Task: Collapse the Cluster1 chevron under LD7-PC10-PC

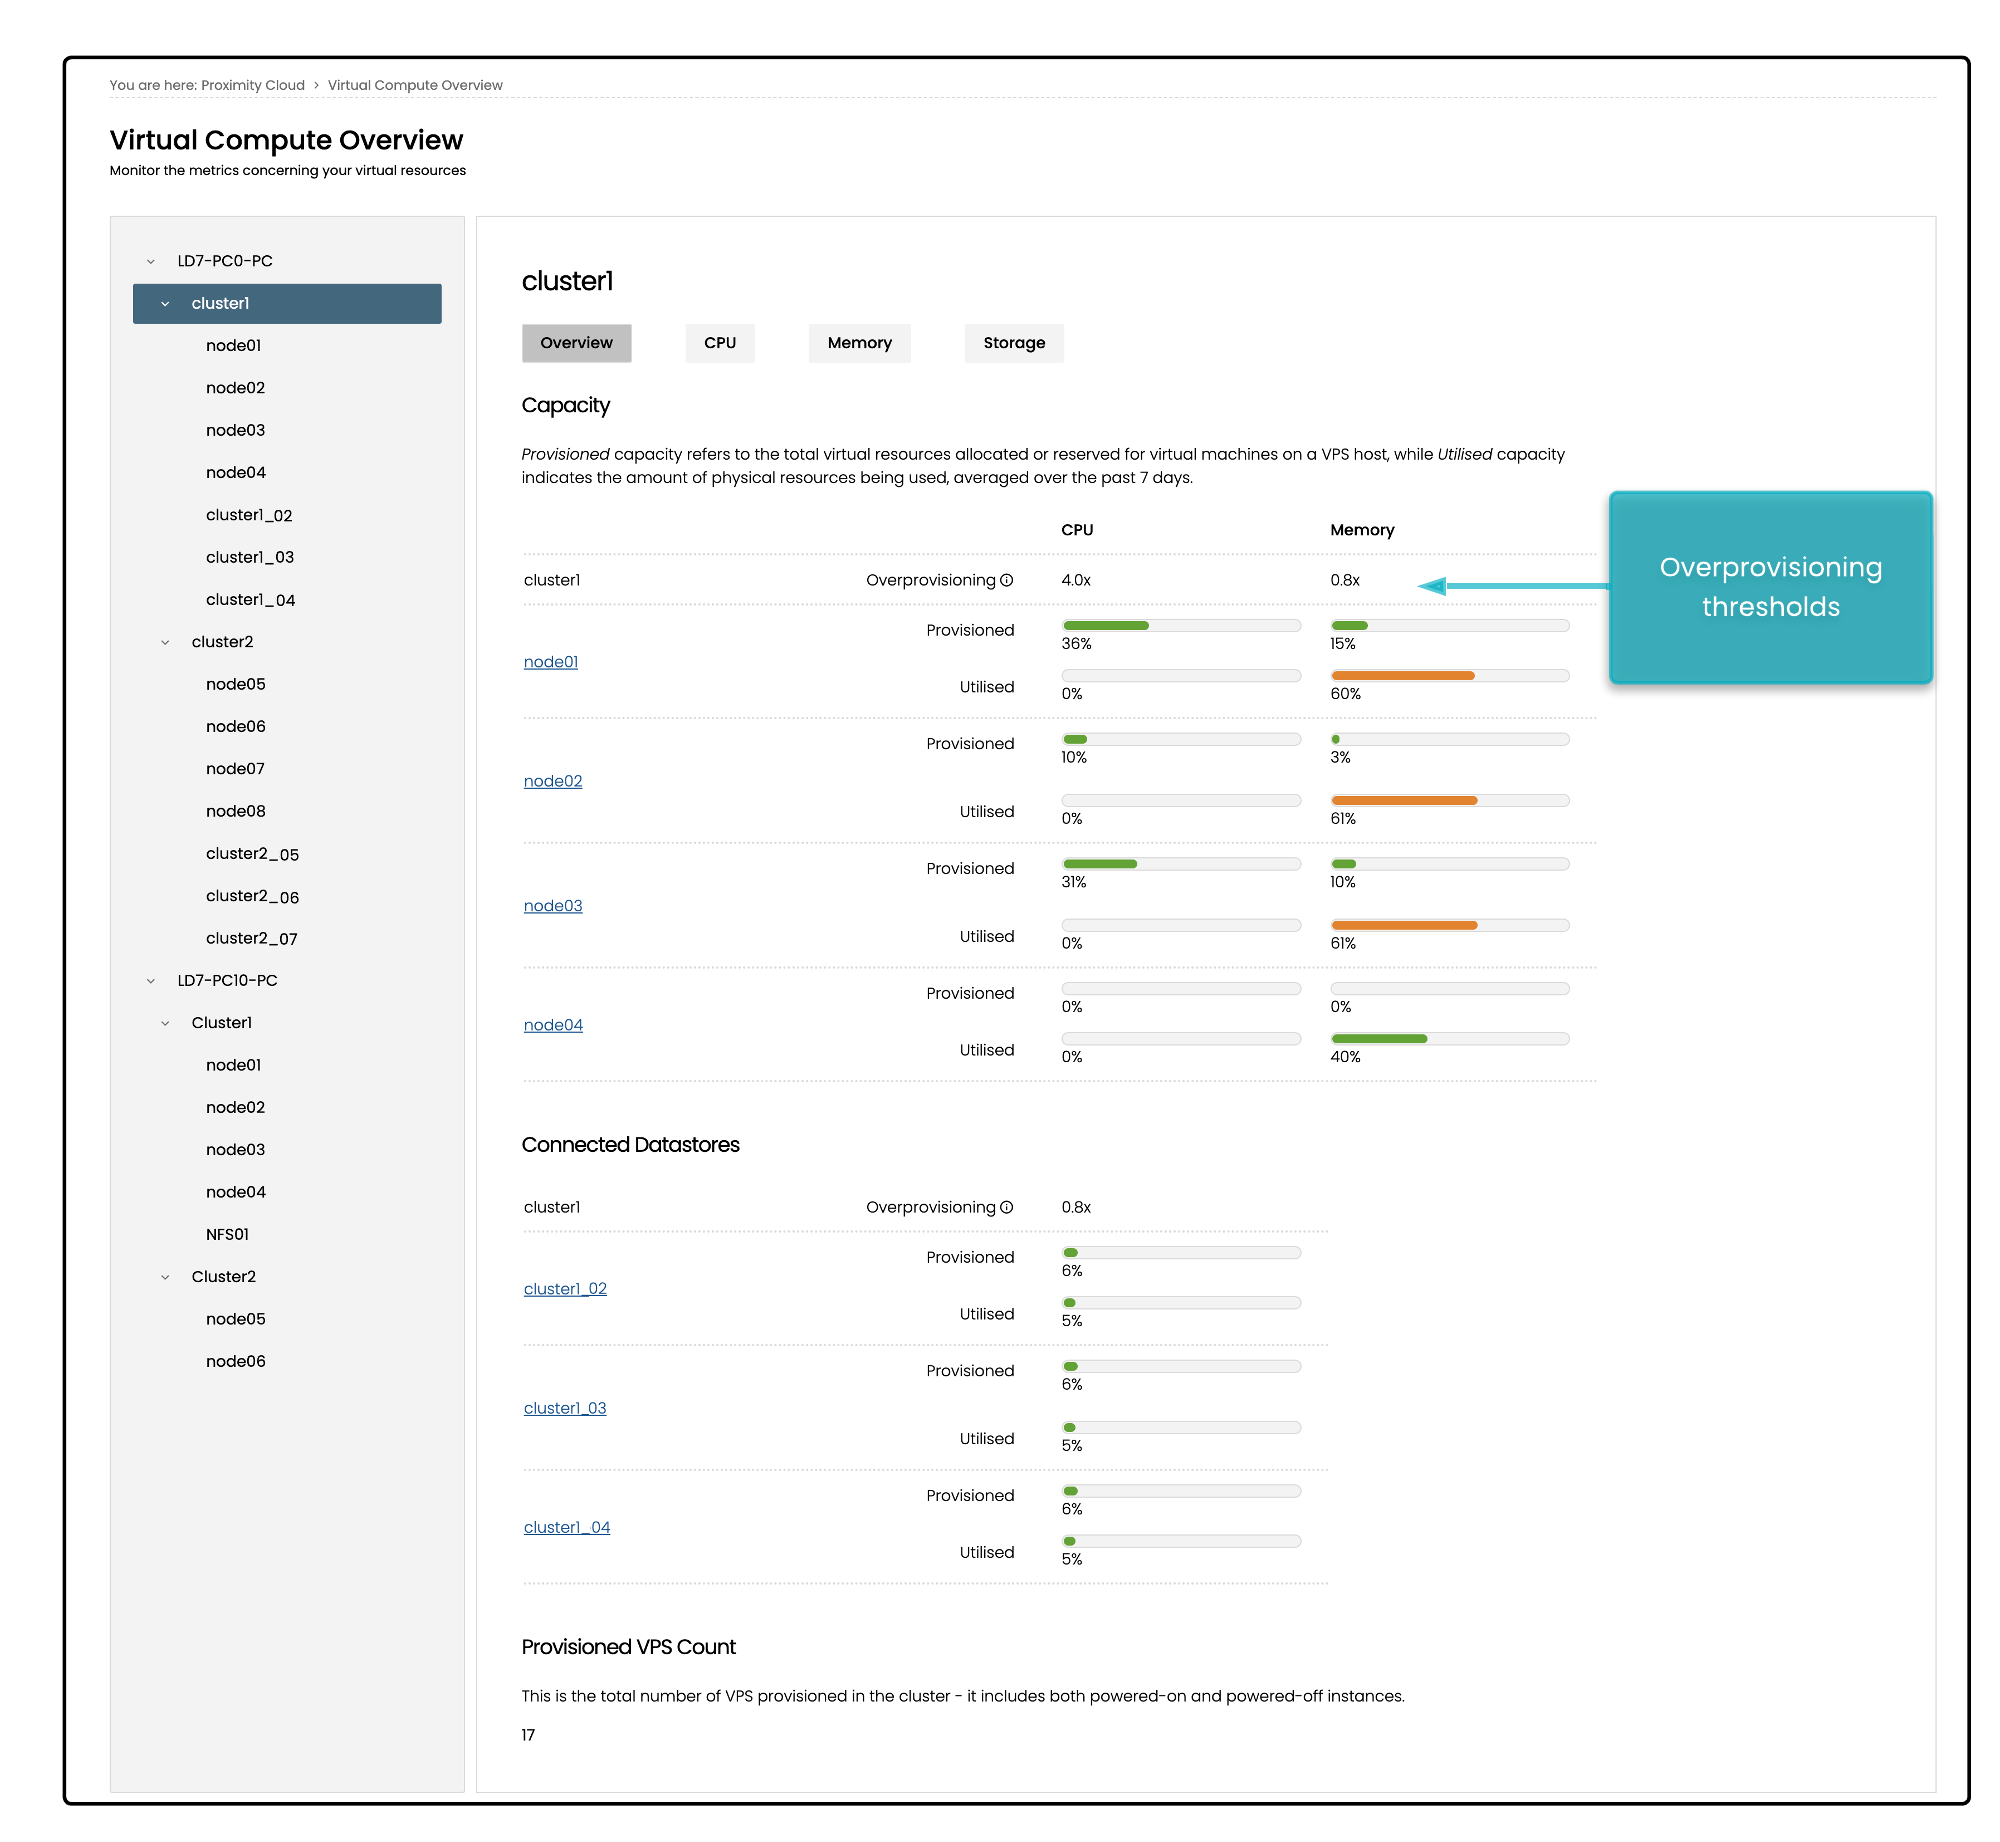Action: click(x=165, y=1023)
